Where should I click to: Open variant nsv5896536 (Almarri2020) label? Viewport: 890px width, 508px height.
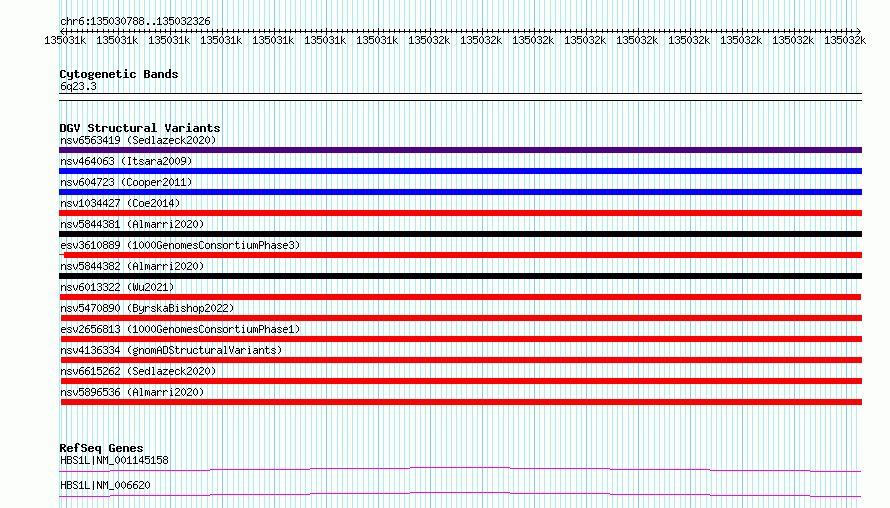132,392
